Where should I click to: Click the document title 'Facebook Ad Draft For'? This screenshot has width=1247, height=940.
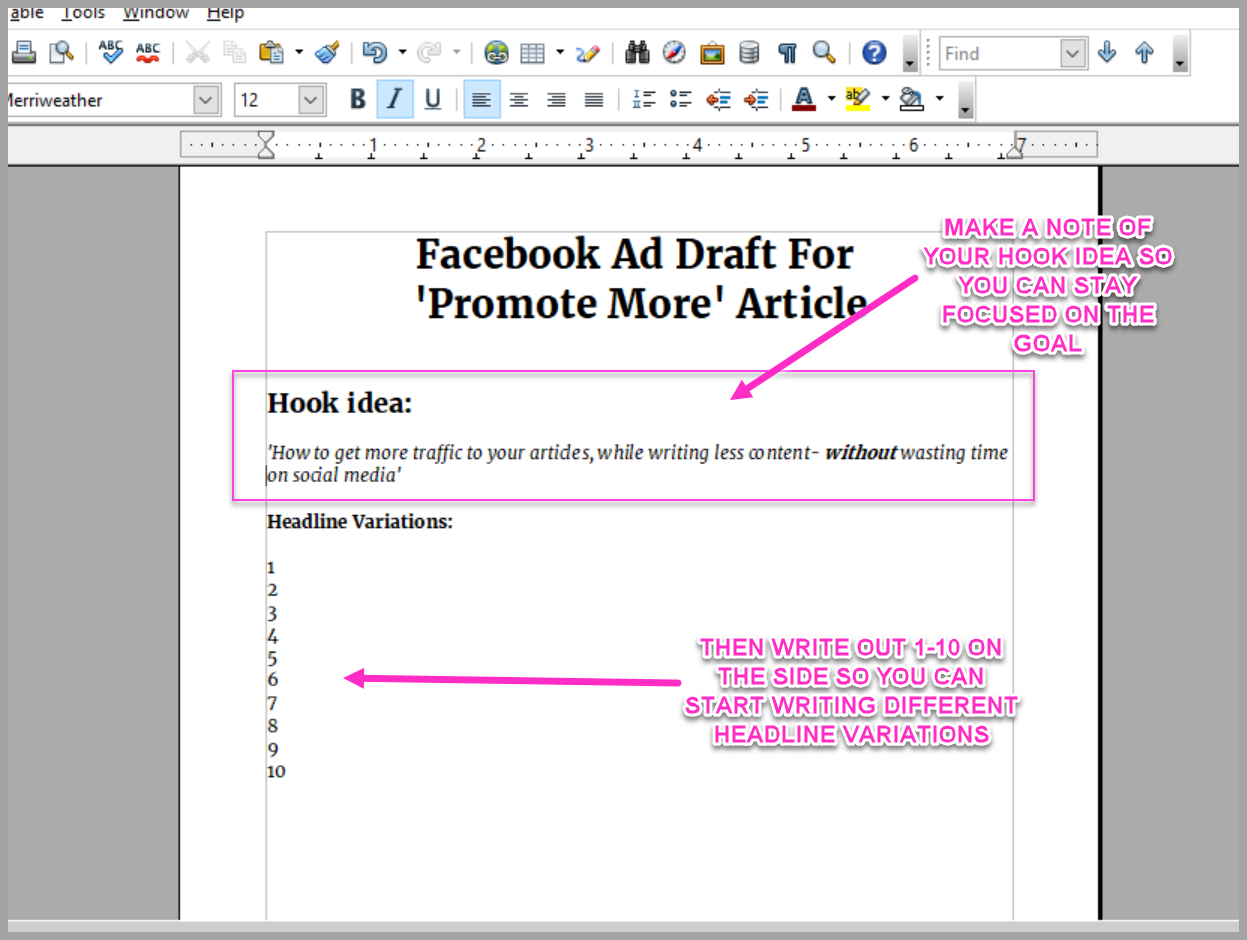click(x=635, y=254)
